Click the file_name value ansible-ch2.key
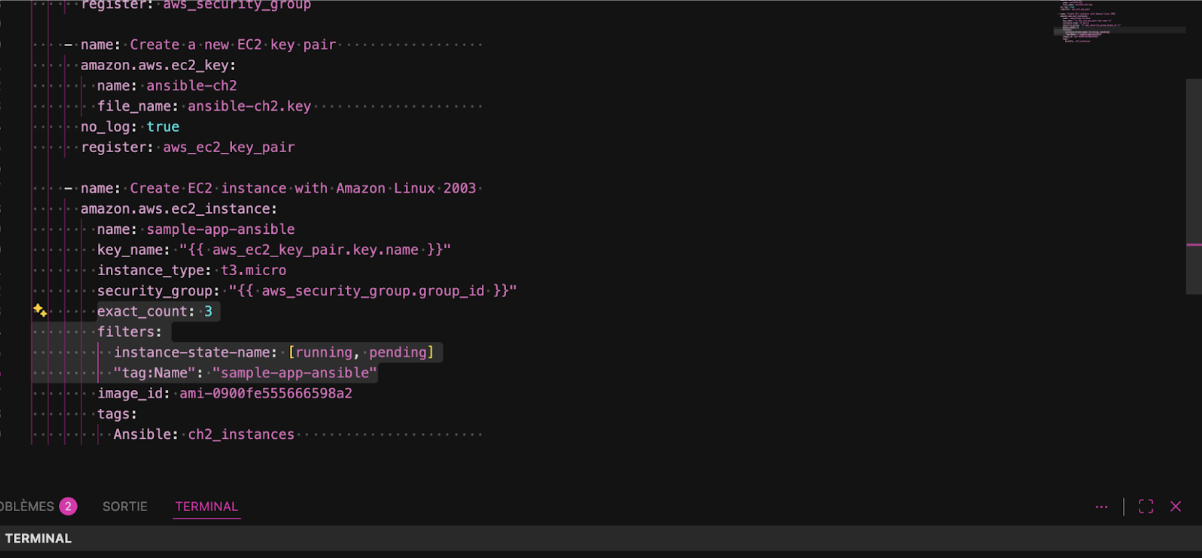1202x558 pixels. point(249,106)
